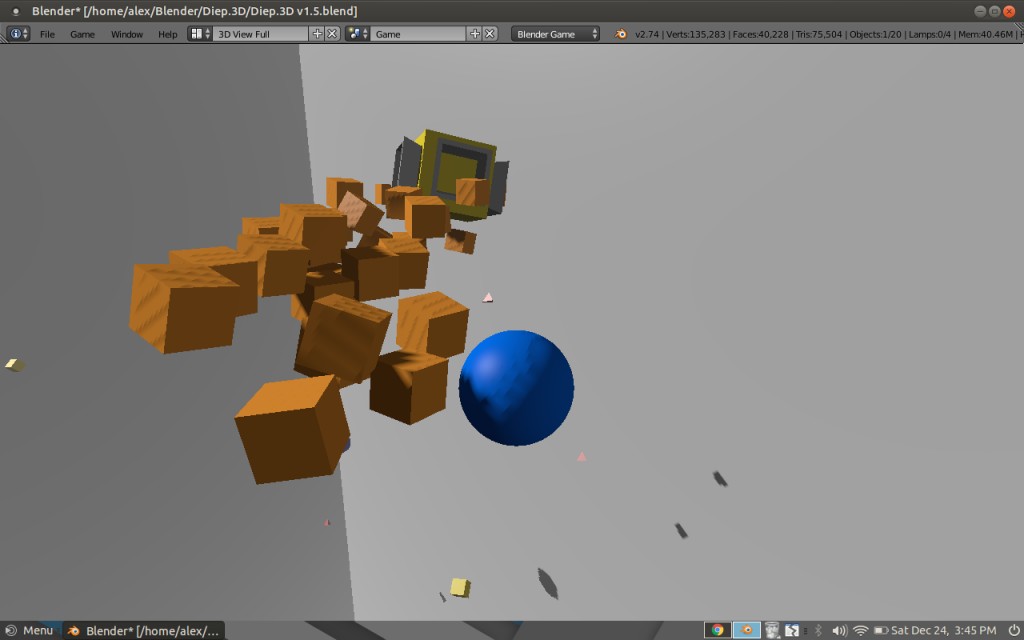Open the Window menu

[x=126, y=33]
